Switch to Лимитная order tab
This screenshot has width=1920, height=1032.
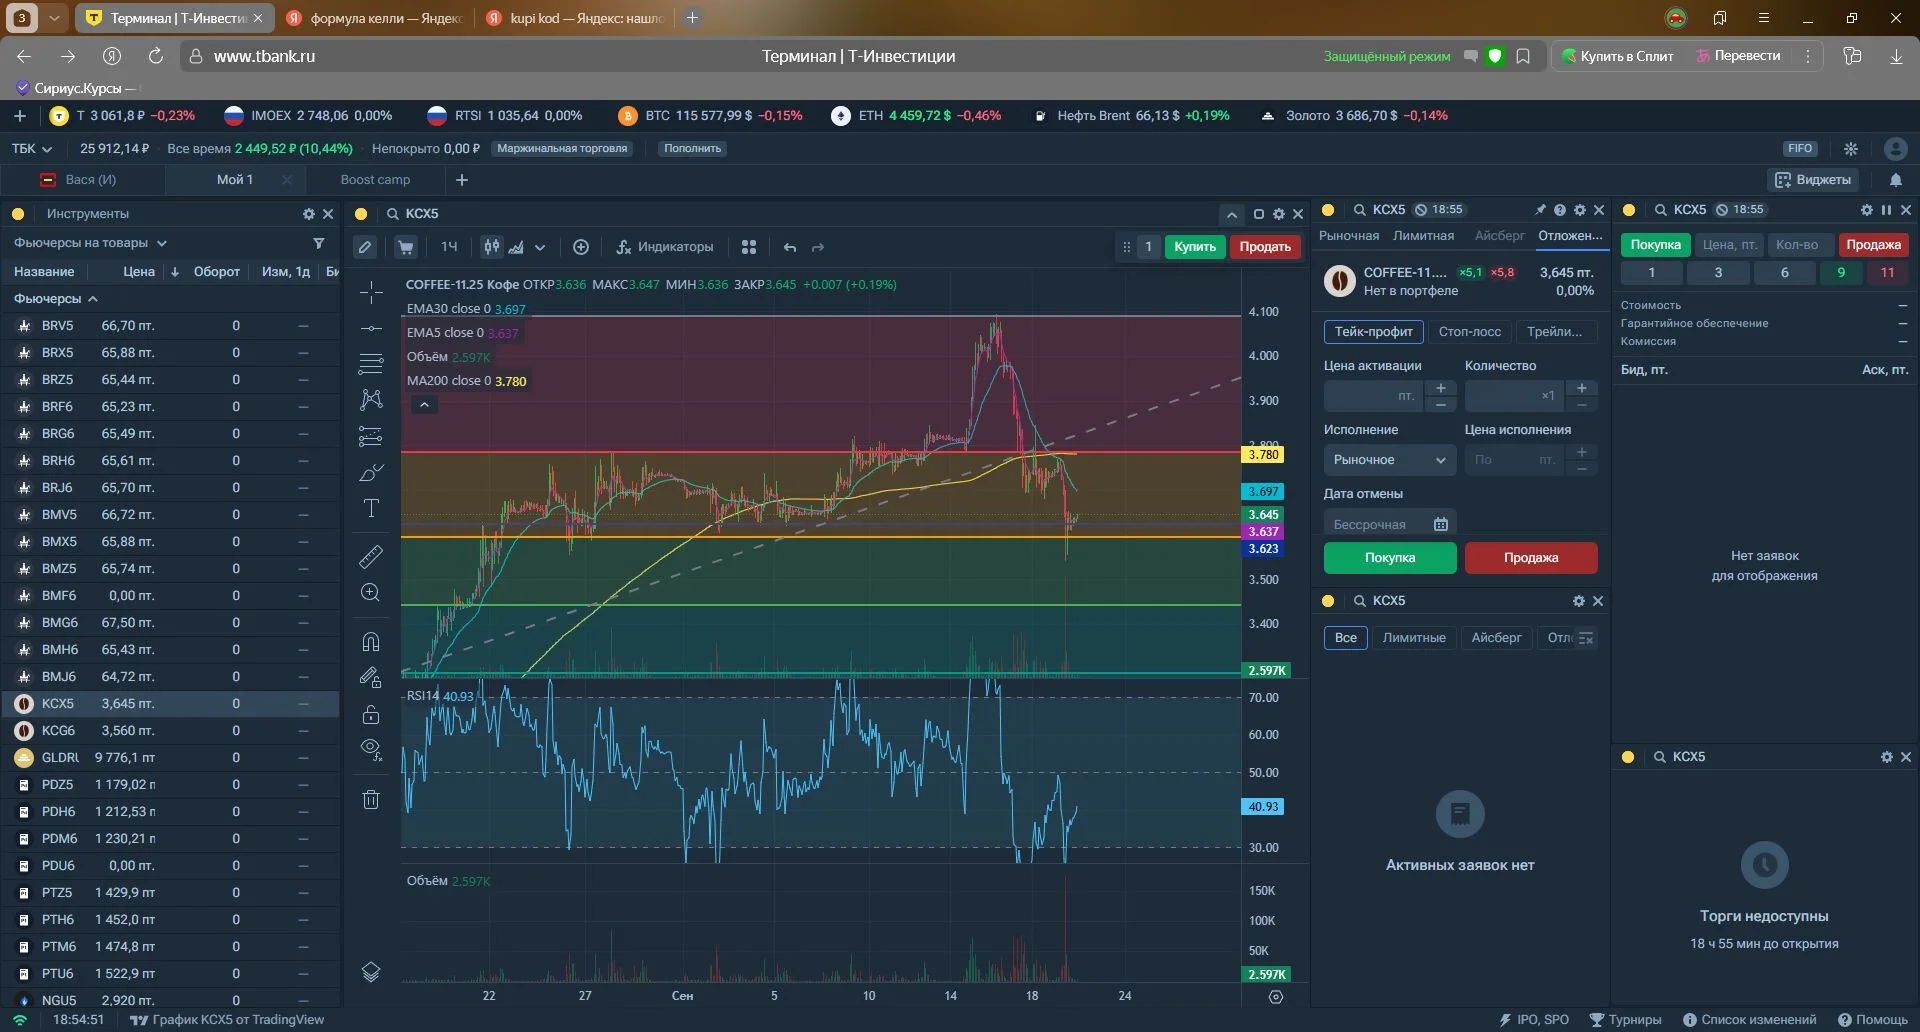point(1424,236)
